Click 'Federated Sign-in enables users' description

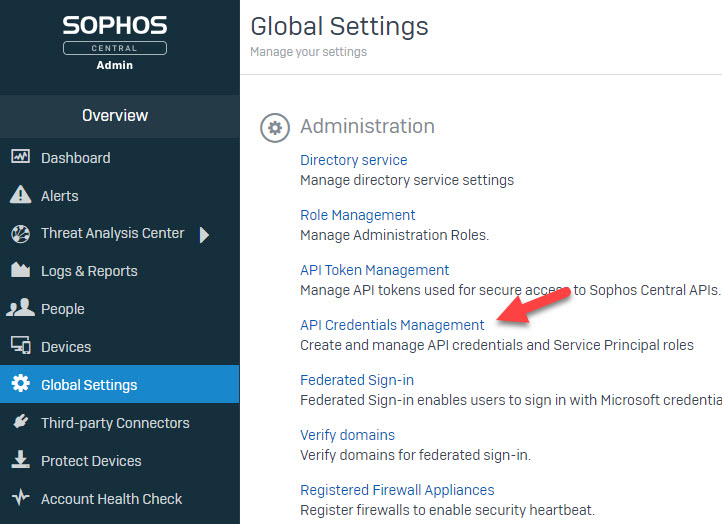click(511, 400)
